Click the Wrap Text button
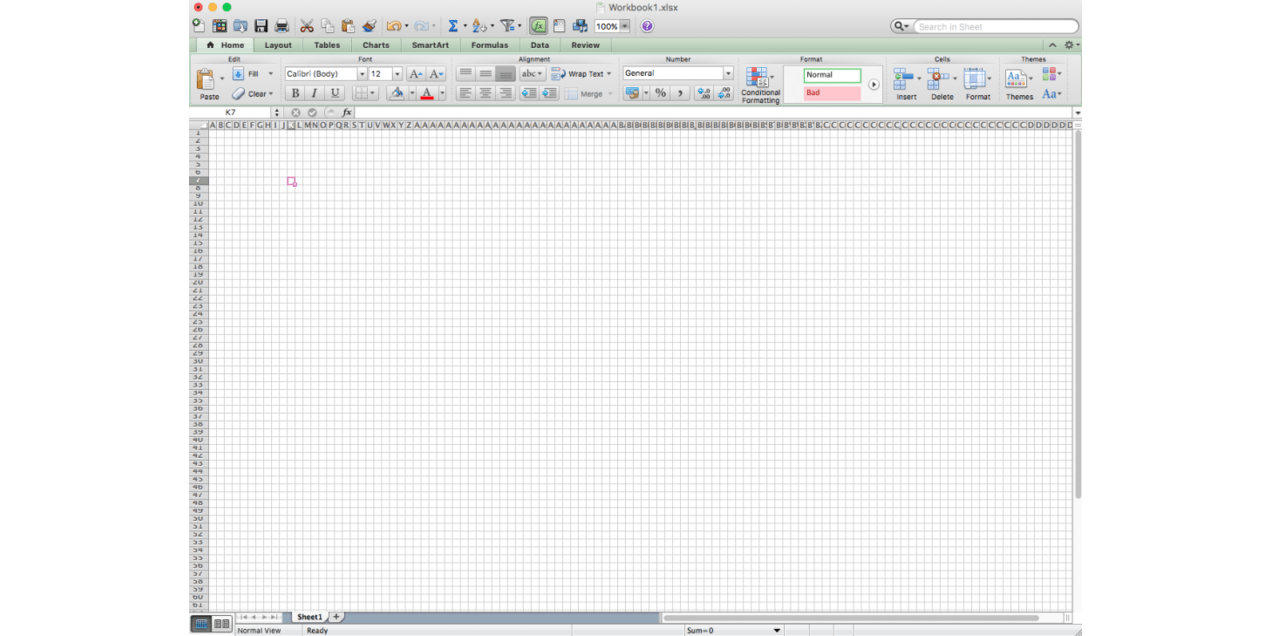This screenshot has height=636, width=1272. click(x=581, y=74)
